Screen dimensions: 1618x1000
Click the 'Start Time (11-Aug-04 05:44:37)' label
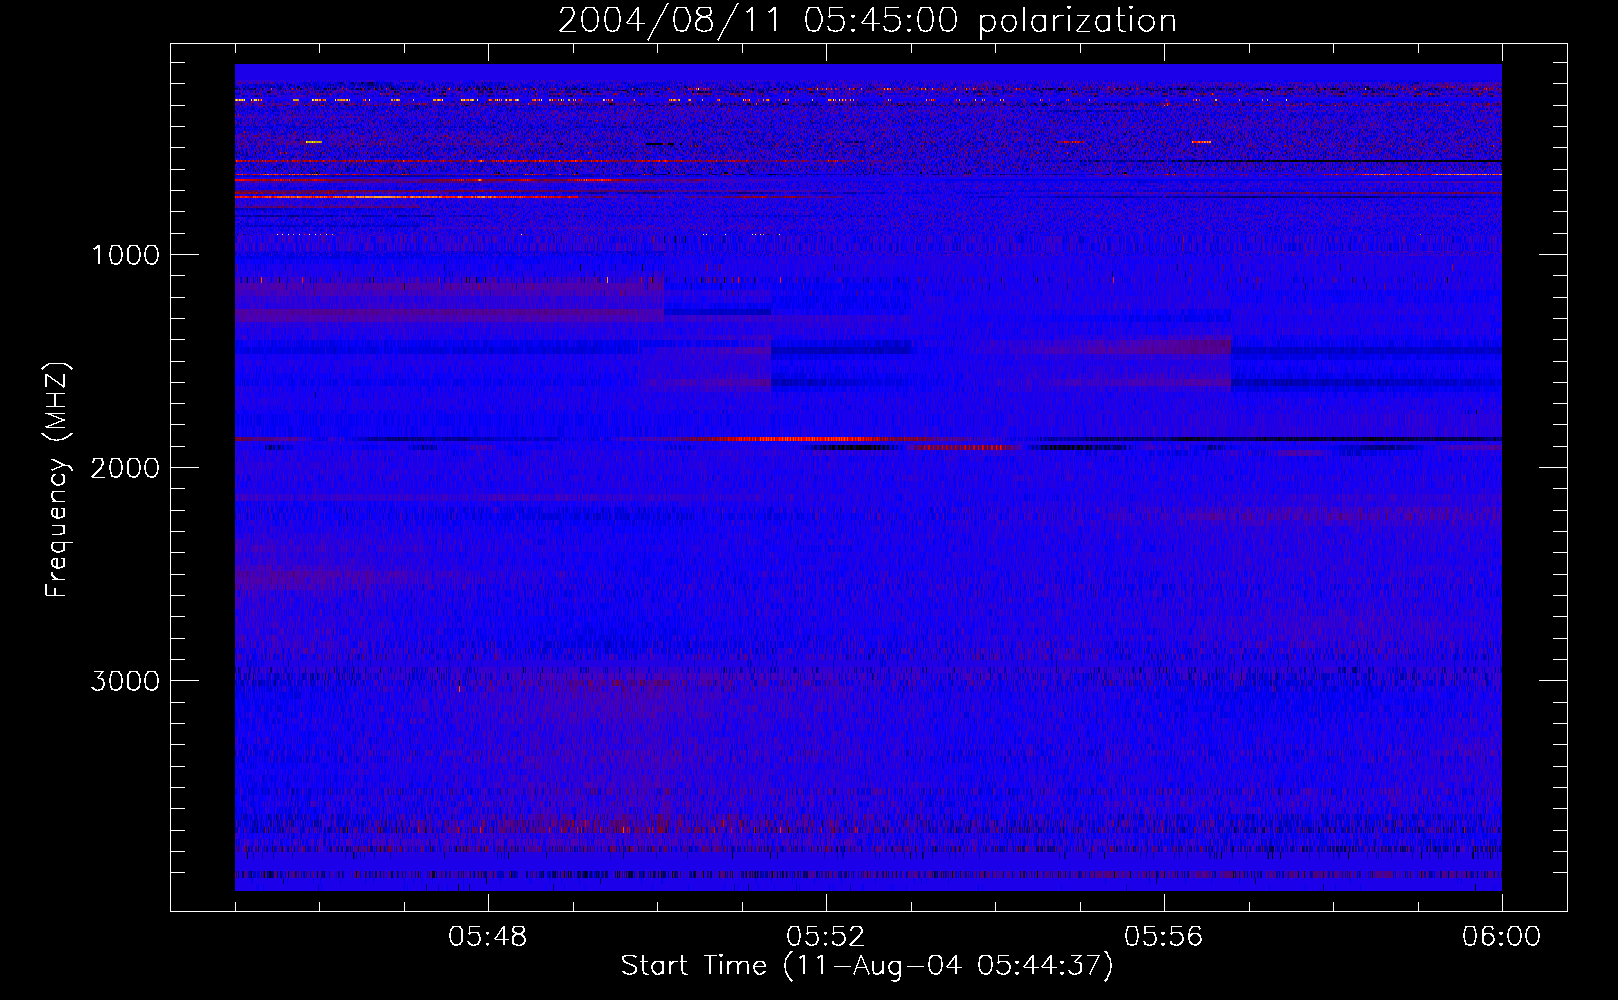point(867,966)
